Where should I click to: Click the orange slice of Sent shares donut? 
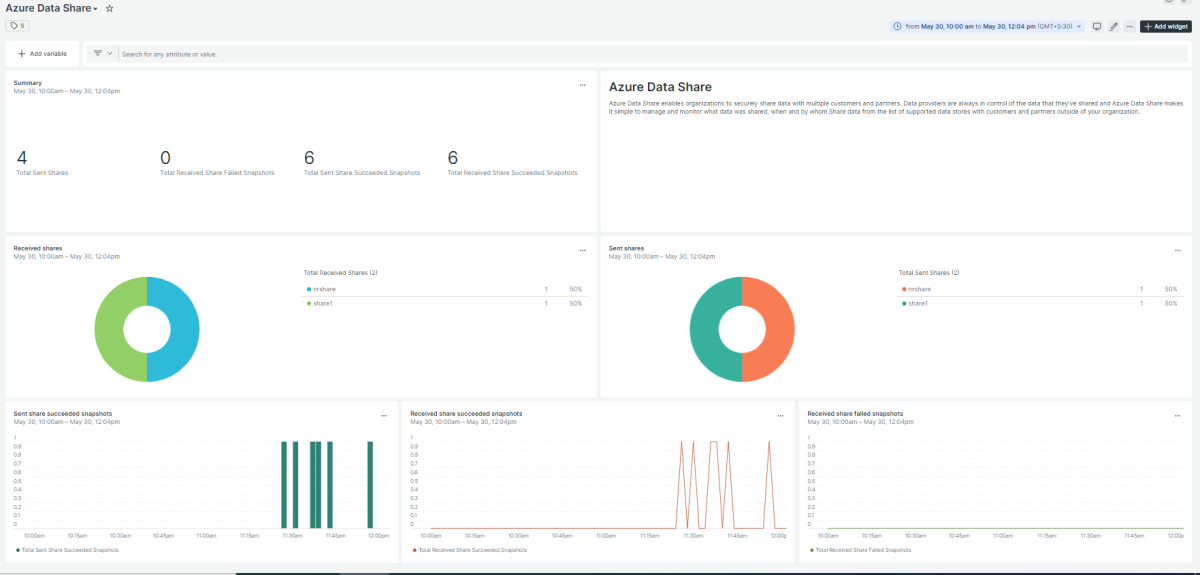coord(778,329)
